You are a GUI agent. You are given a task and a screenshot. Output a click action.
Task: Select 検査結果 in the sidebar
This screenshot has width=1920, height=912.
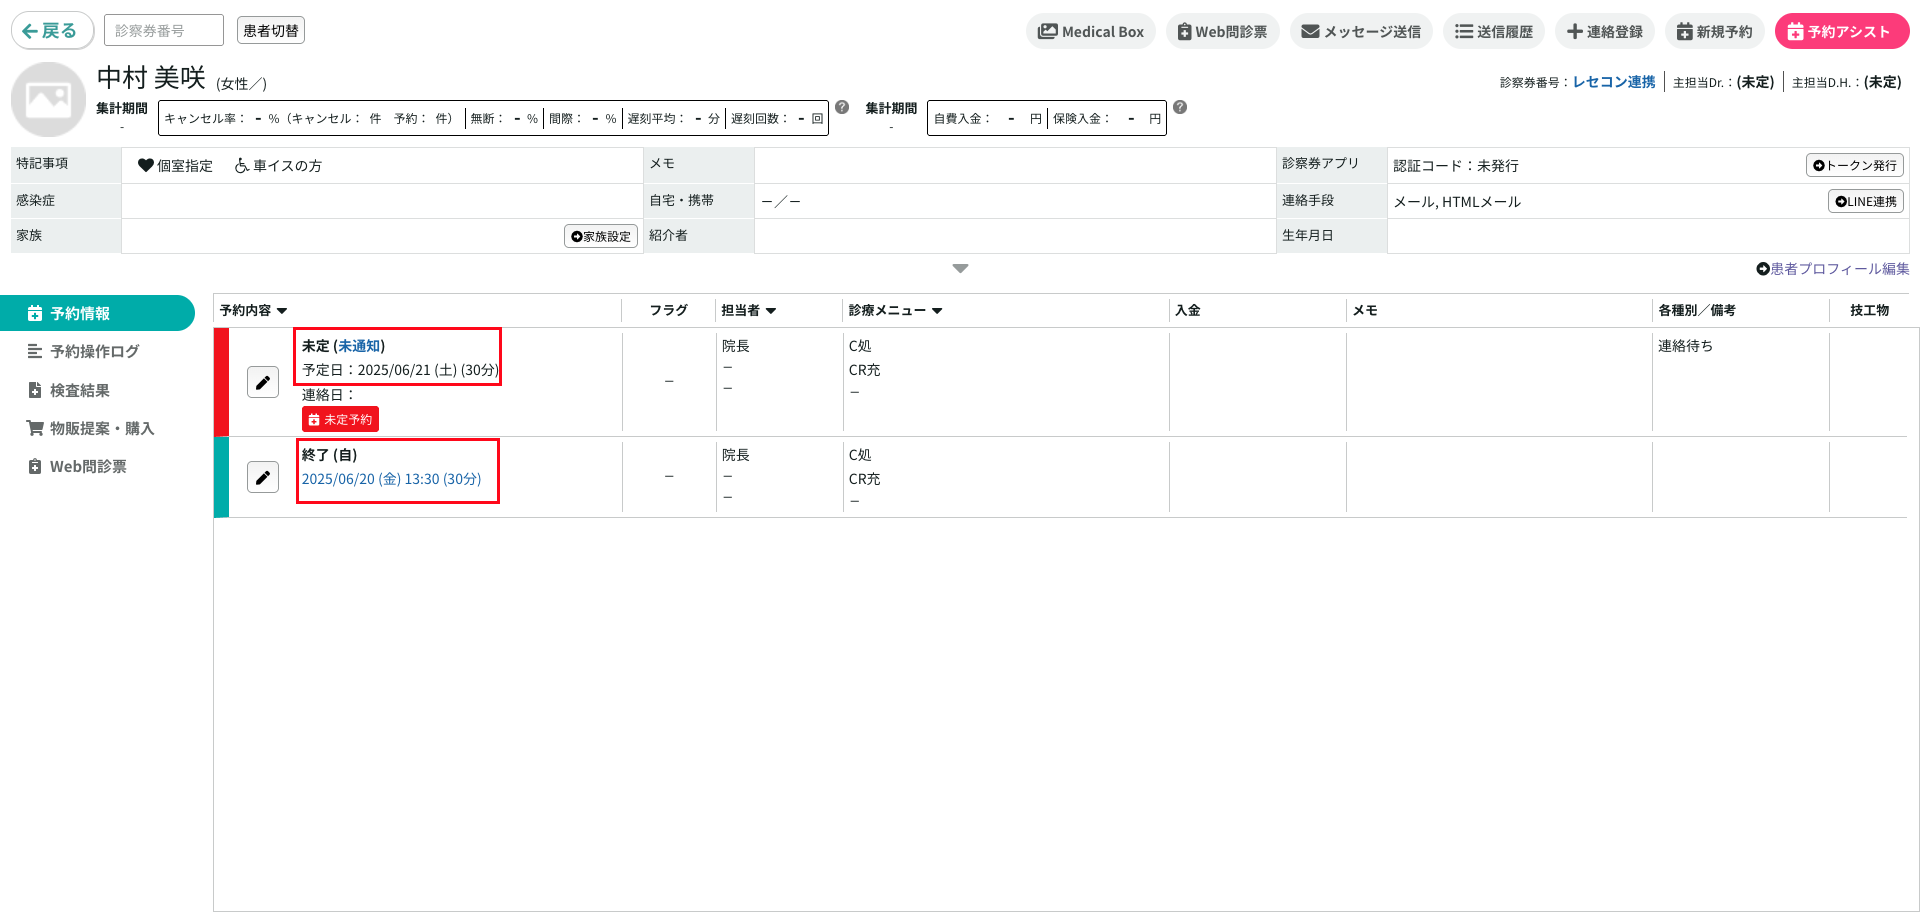[80, 390]
